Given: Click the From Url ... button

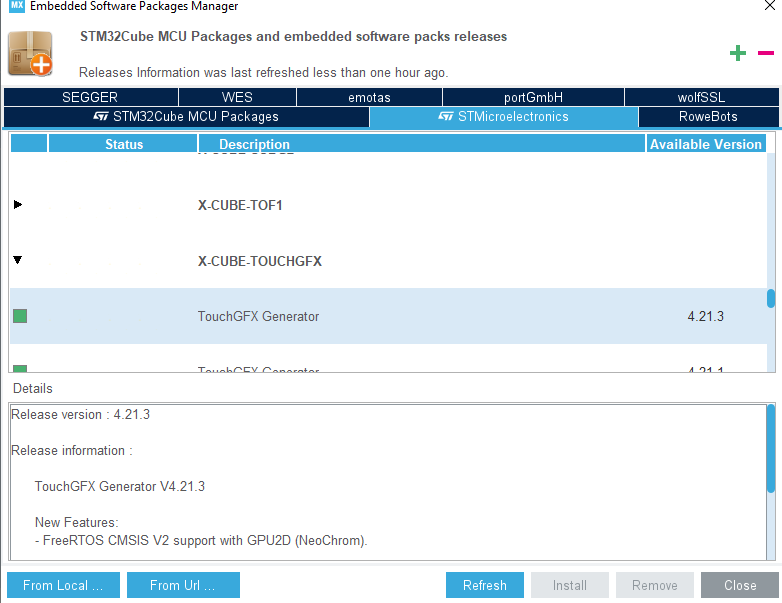Looking at the screenshot, I should click(183, 585).
